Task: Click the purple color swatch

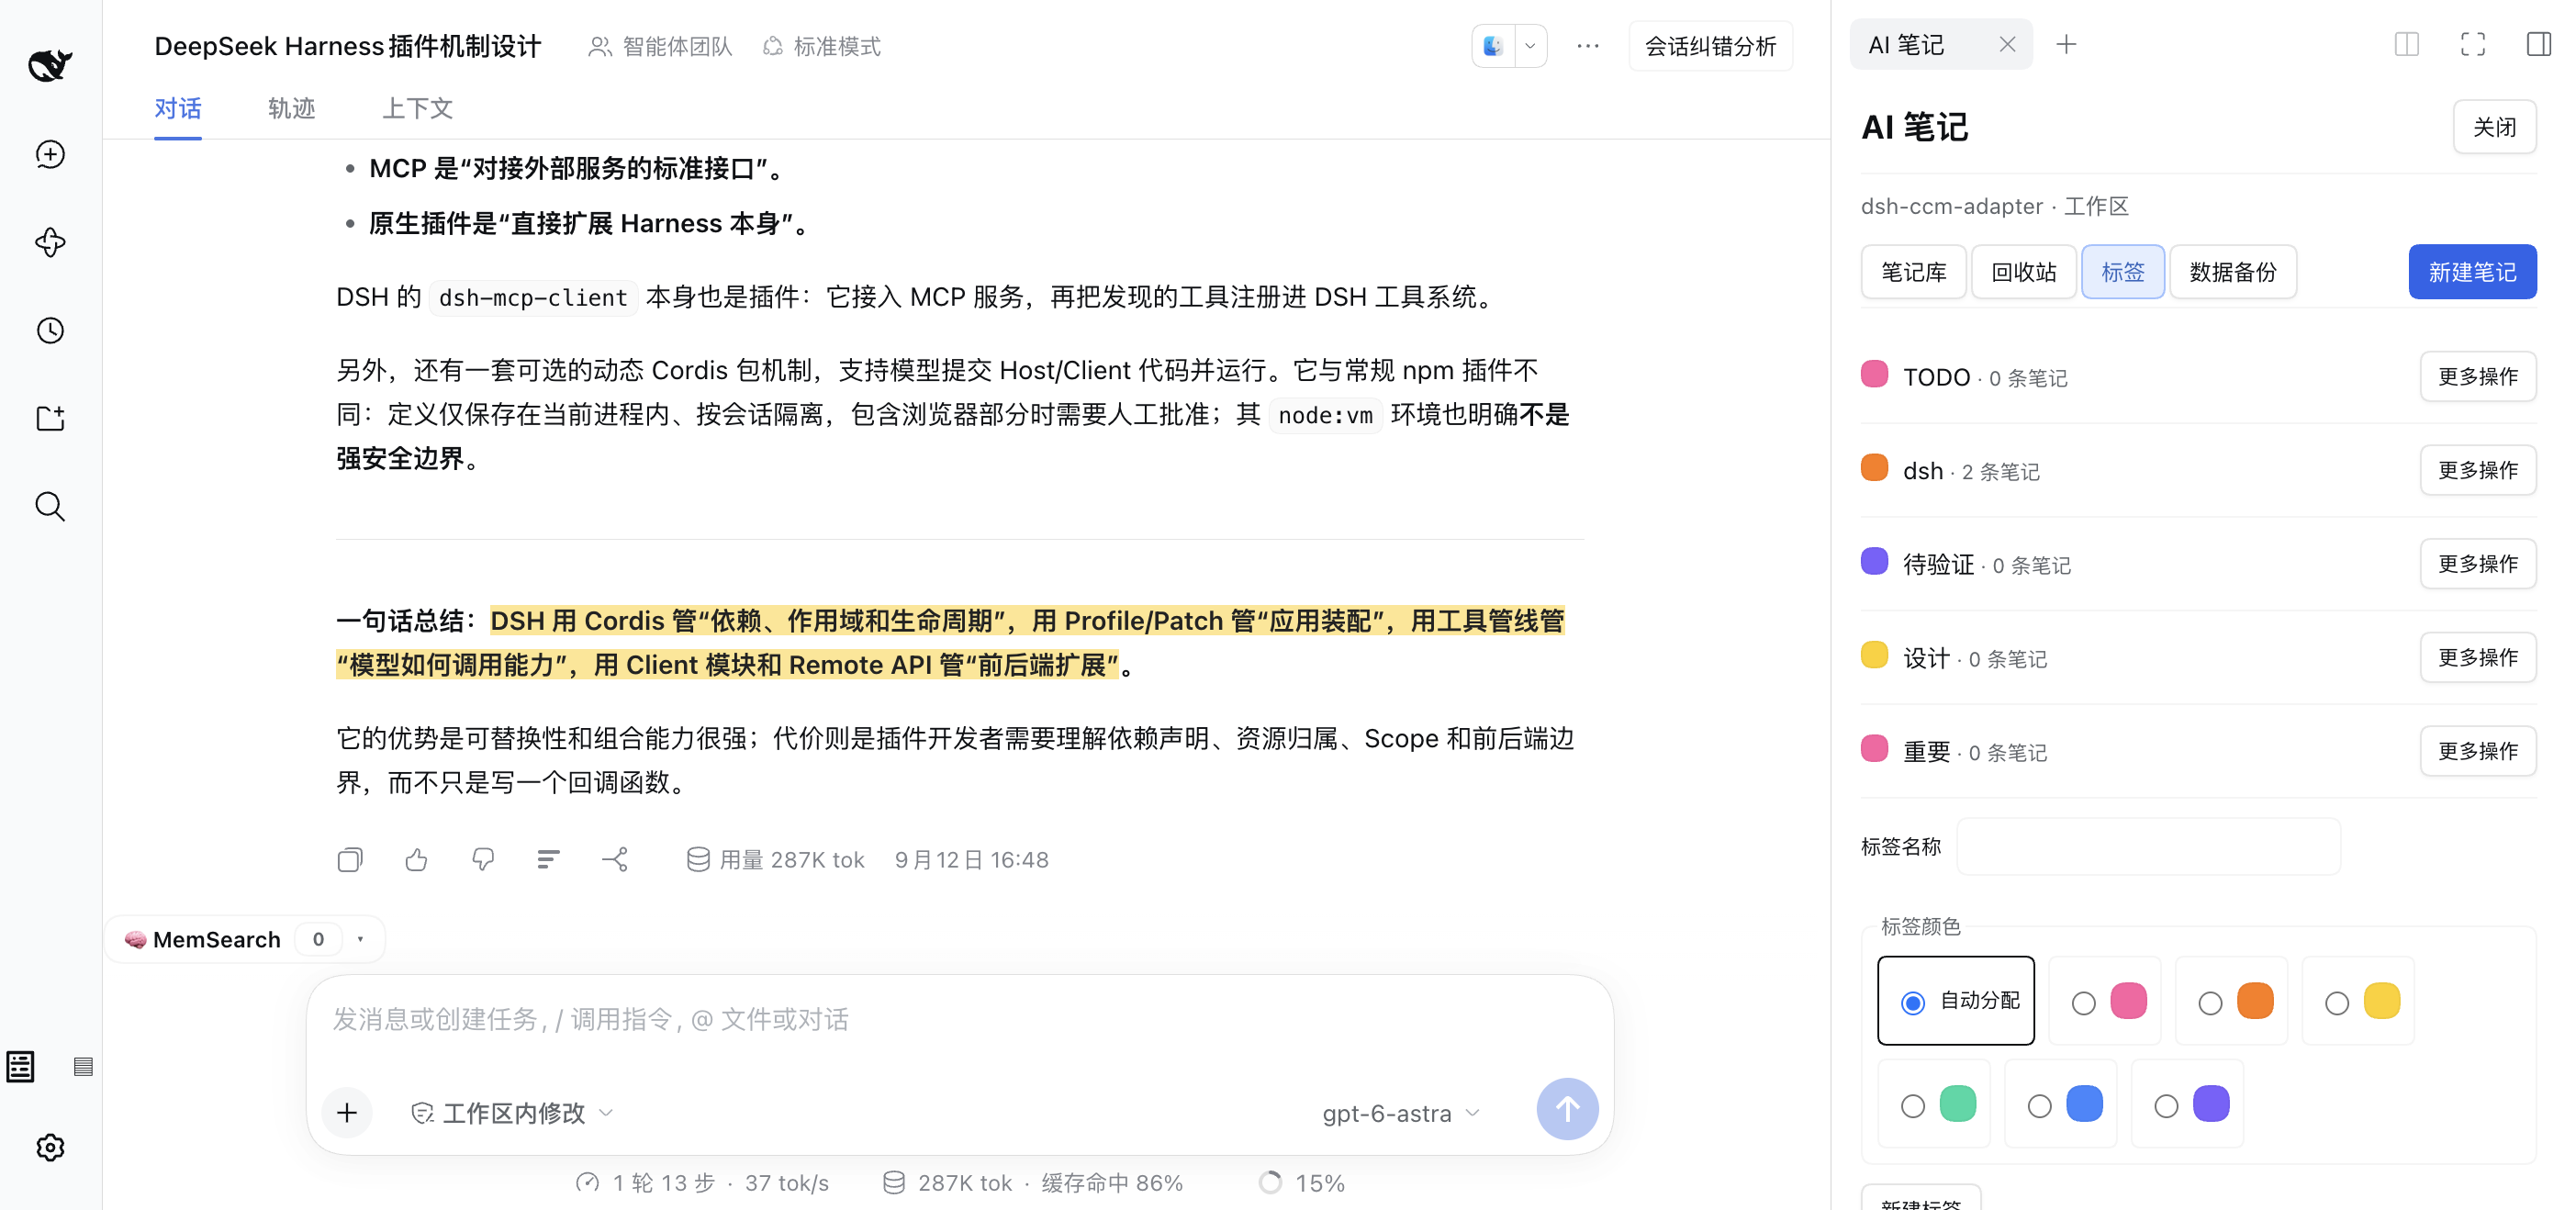Action: pos(2210,1103)
